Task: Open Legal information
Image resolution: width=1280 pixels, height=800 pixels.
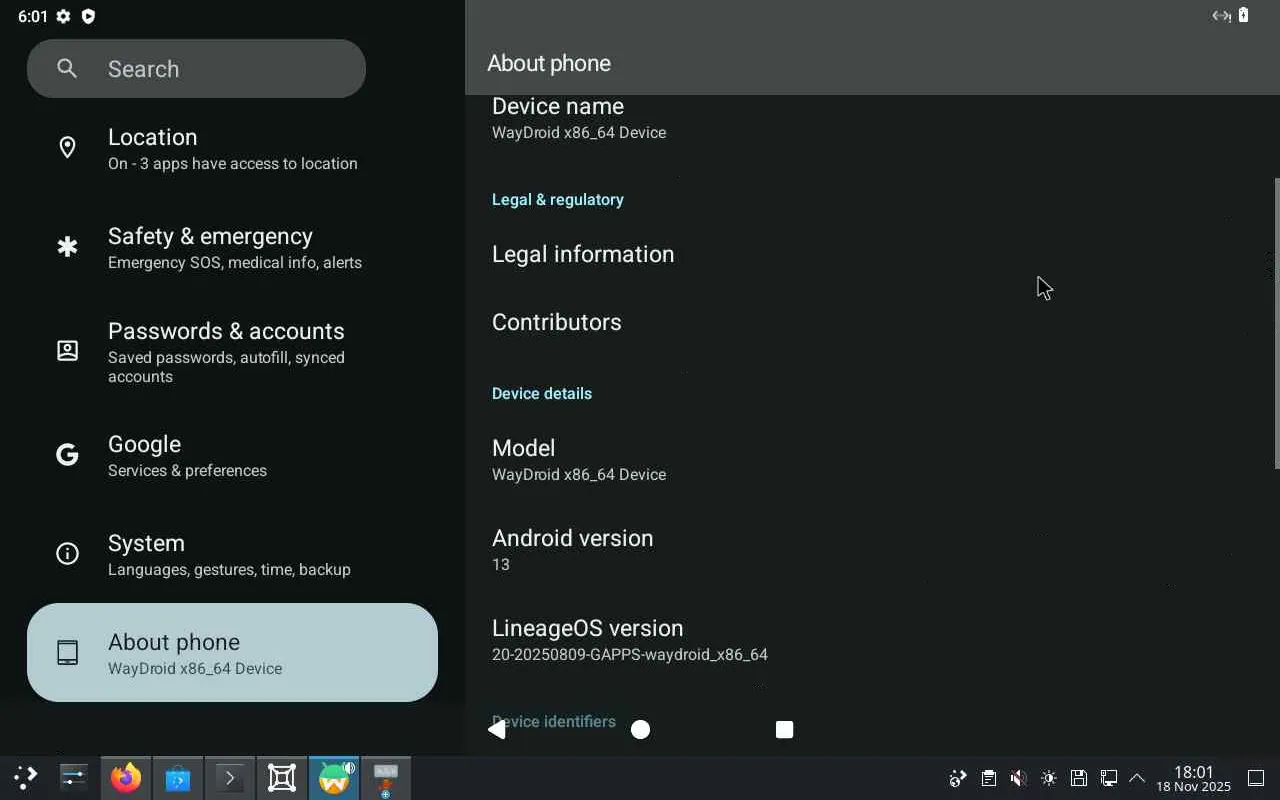Action: pyautogui.click(x=870, y=254)
